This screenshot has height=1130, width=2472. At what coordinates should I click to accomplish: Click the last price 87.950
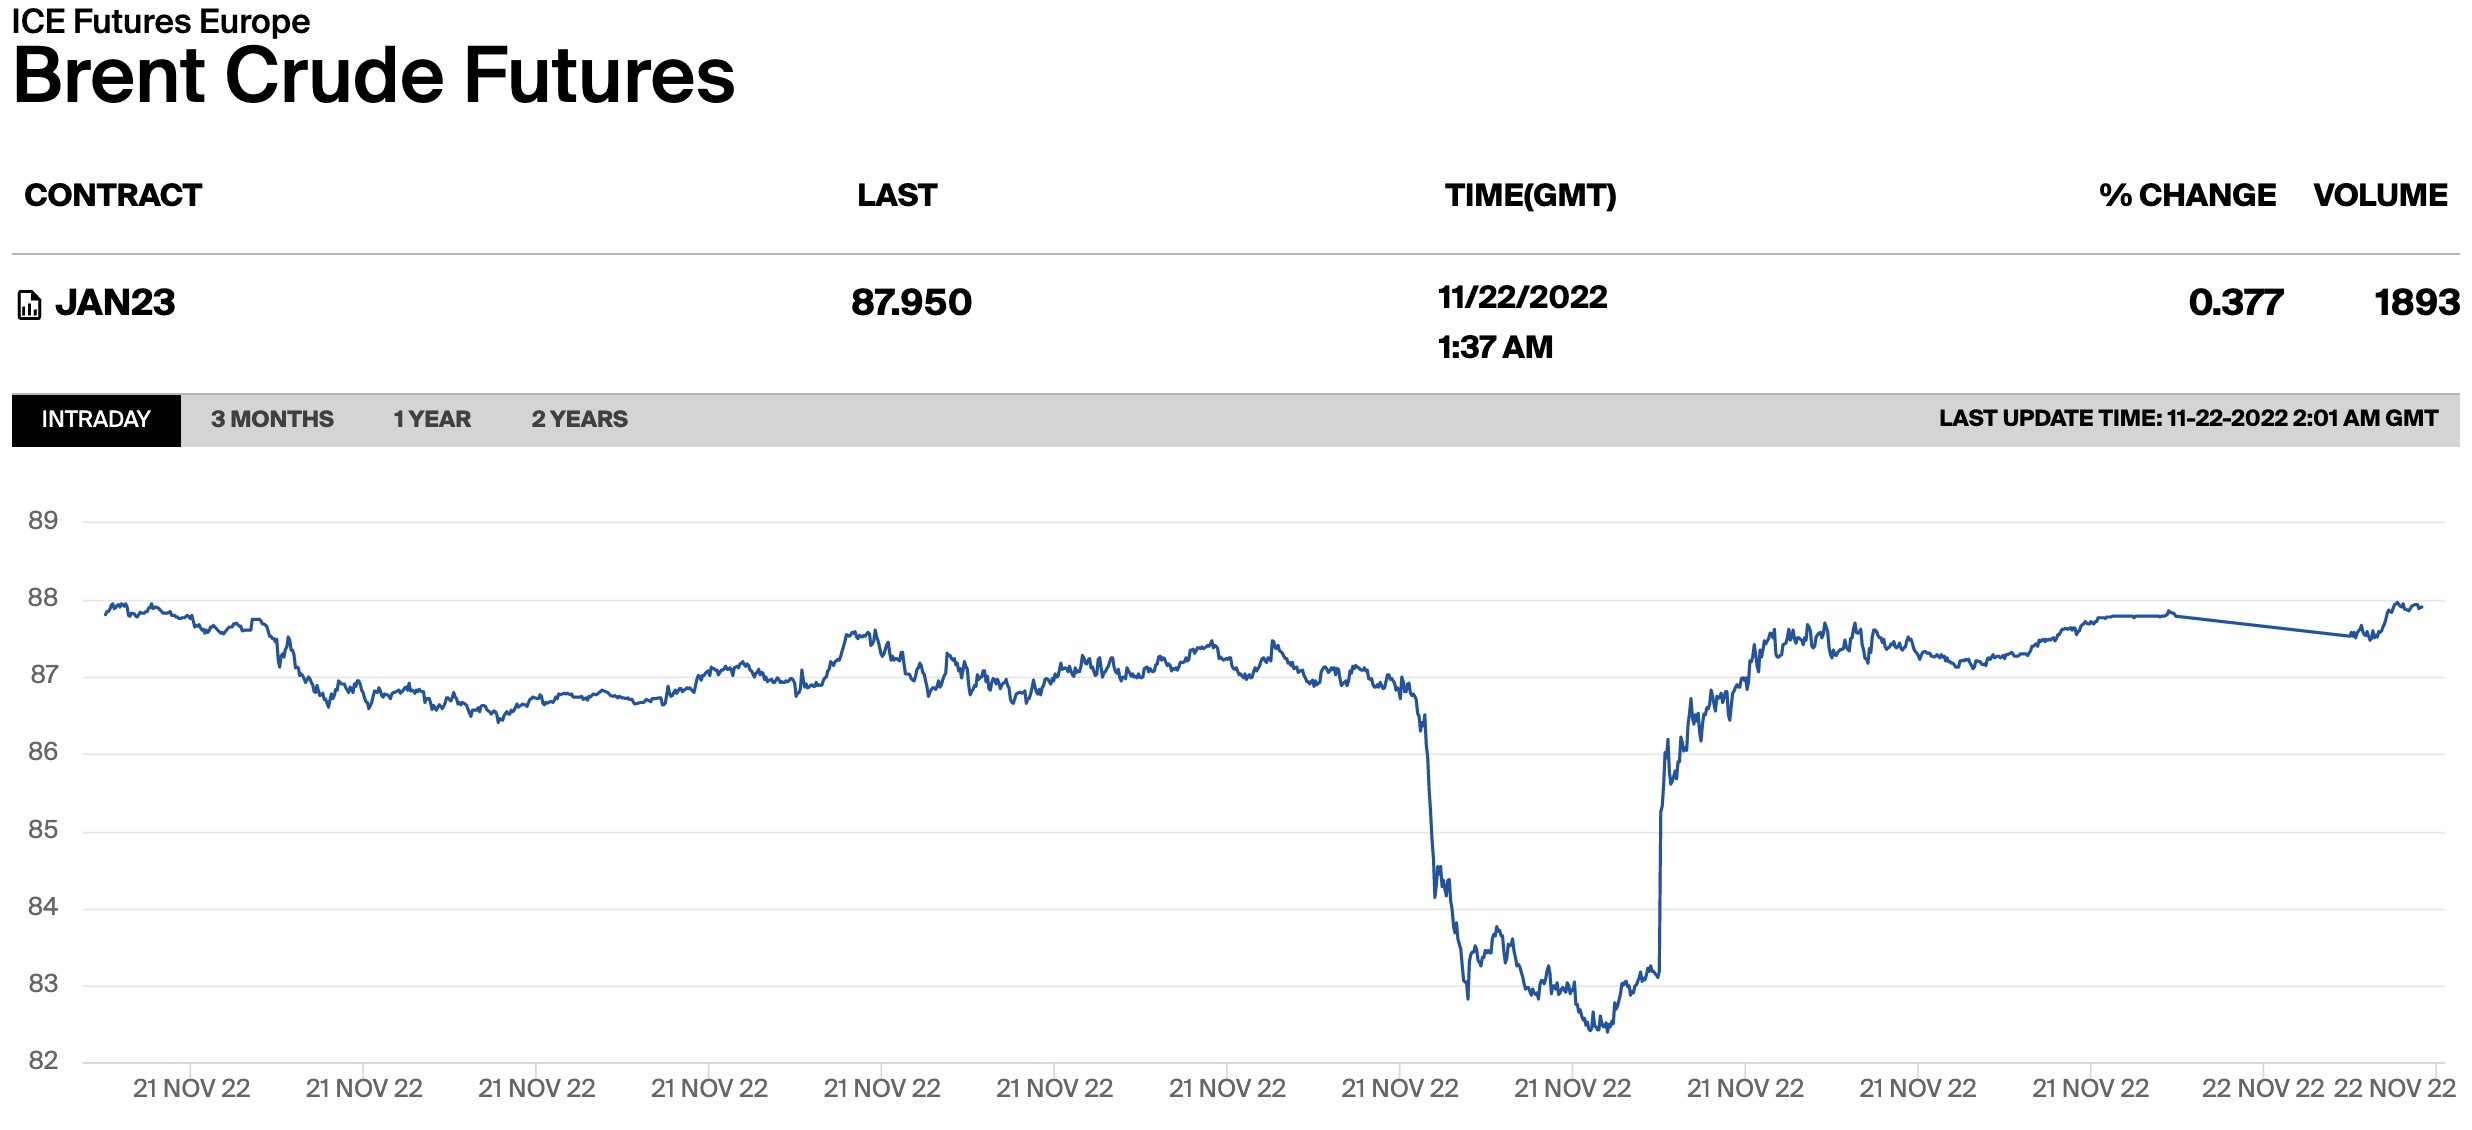click(x=911, y=303)
